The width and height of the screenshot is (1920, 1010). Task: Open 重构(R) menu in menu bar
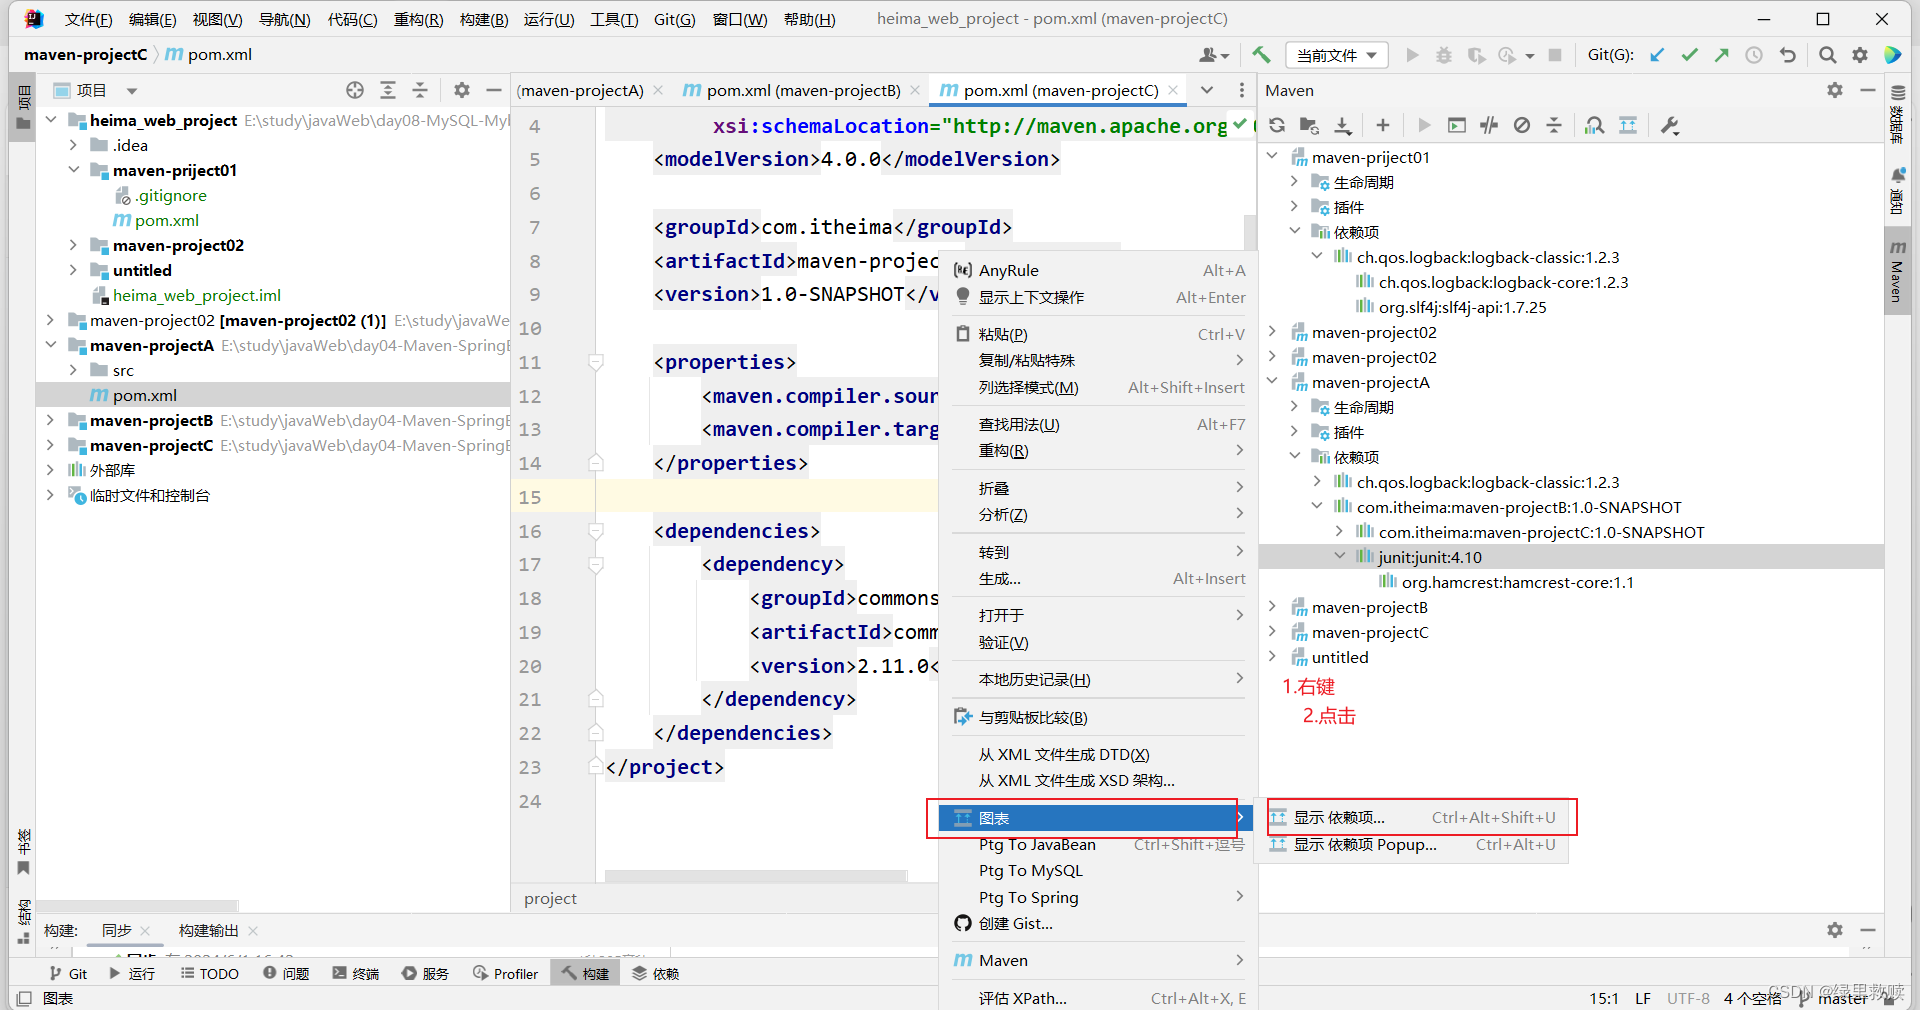[418, 19]
